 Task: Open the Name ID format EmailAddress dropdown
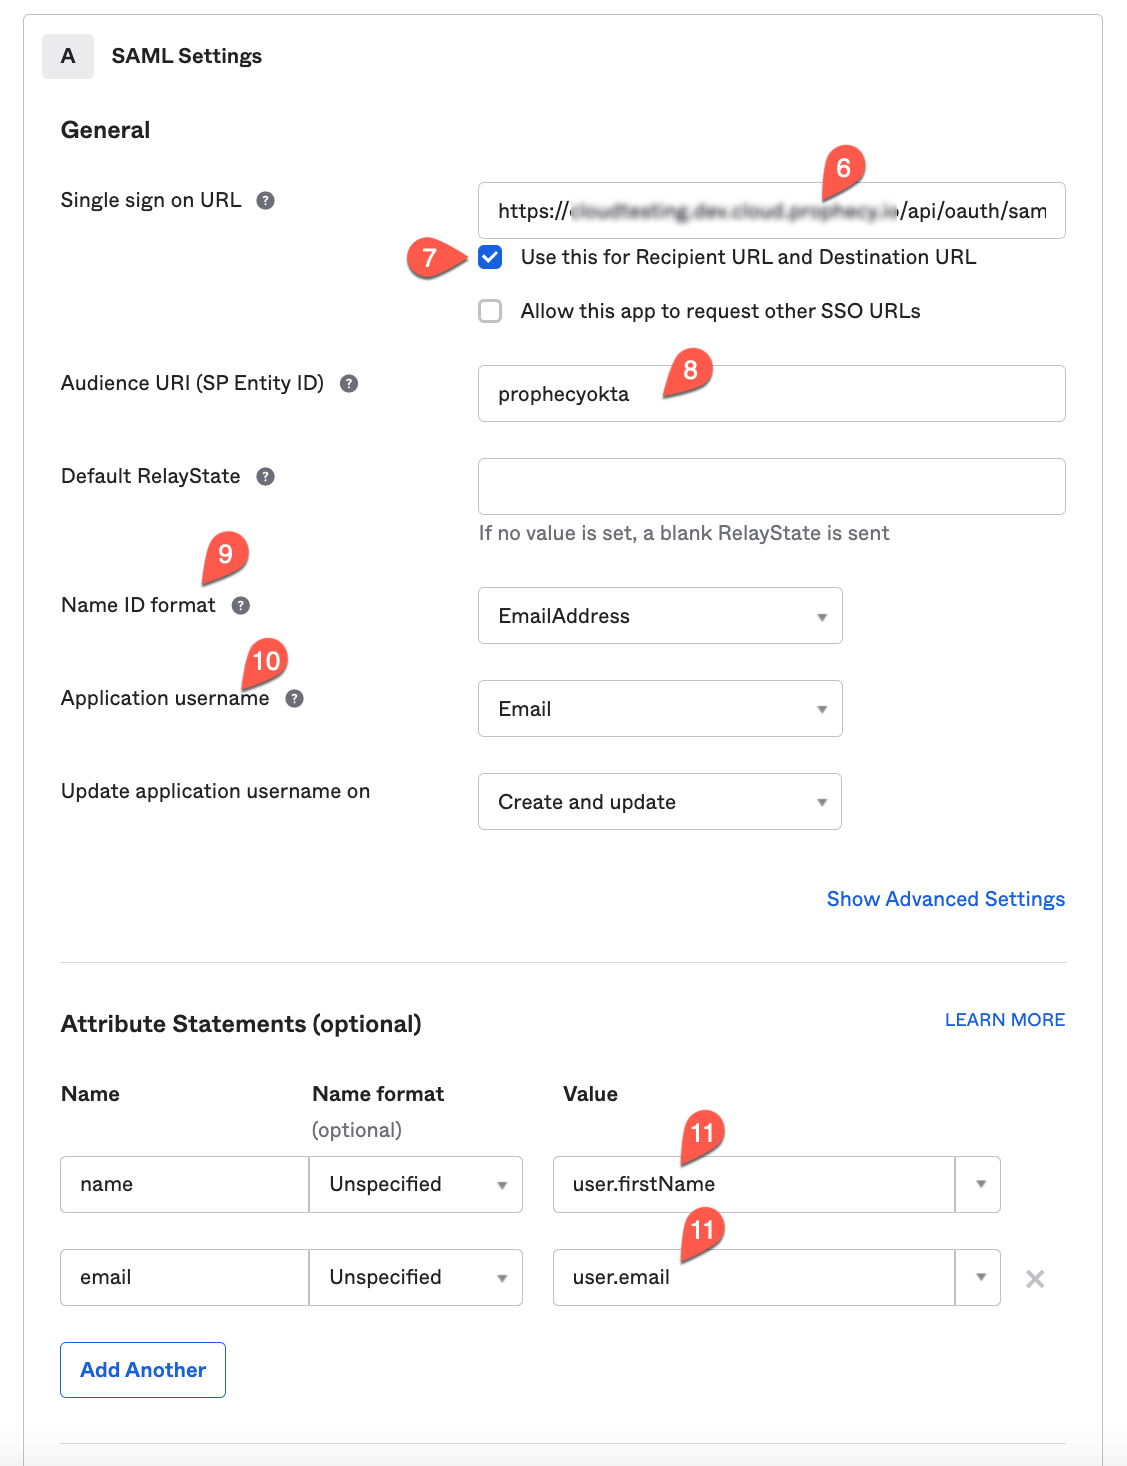click(660, 616)
